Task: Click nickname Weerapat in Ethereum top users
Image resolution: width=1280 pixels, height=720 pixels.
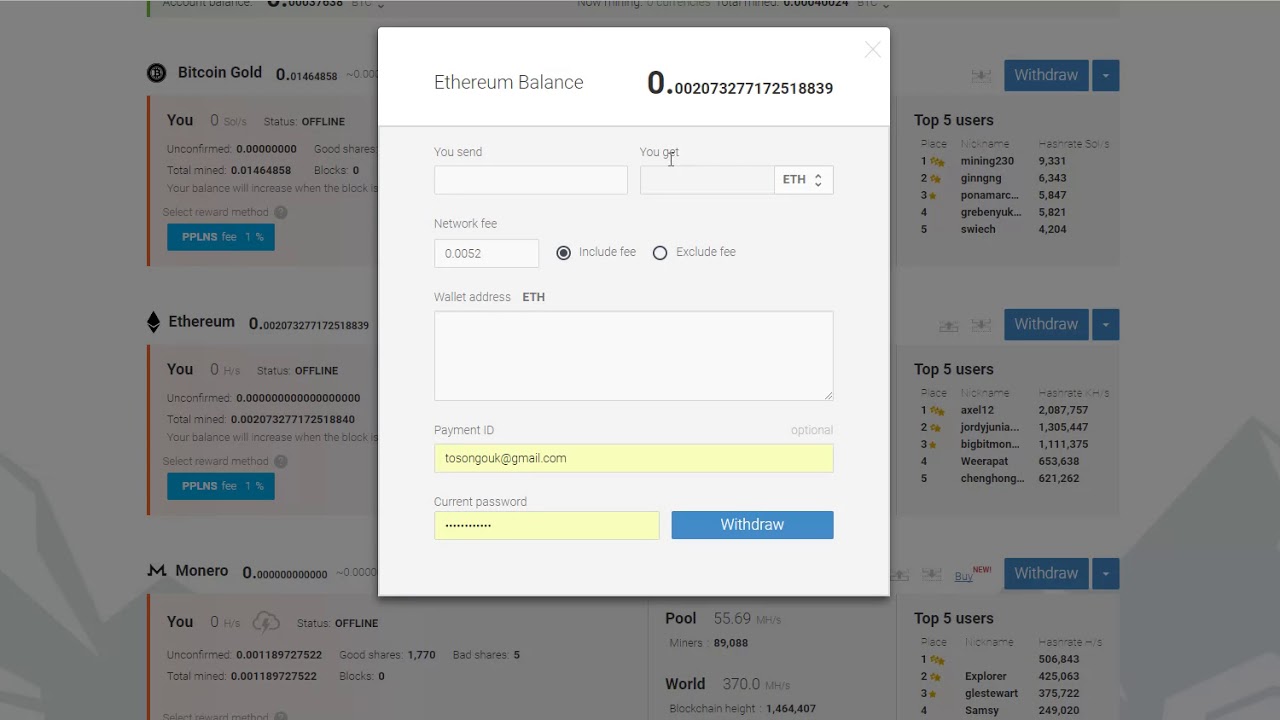Action: tap(986, 461)
